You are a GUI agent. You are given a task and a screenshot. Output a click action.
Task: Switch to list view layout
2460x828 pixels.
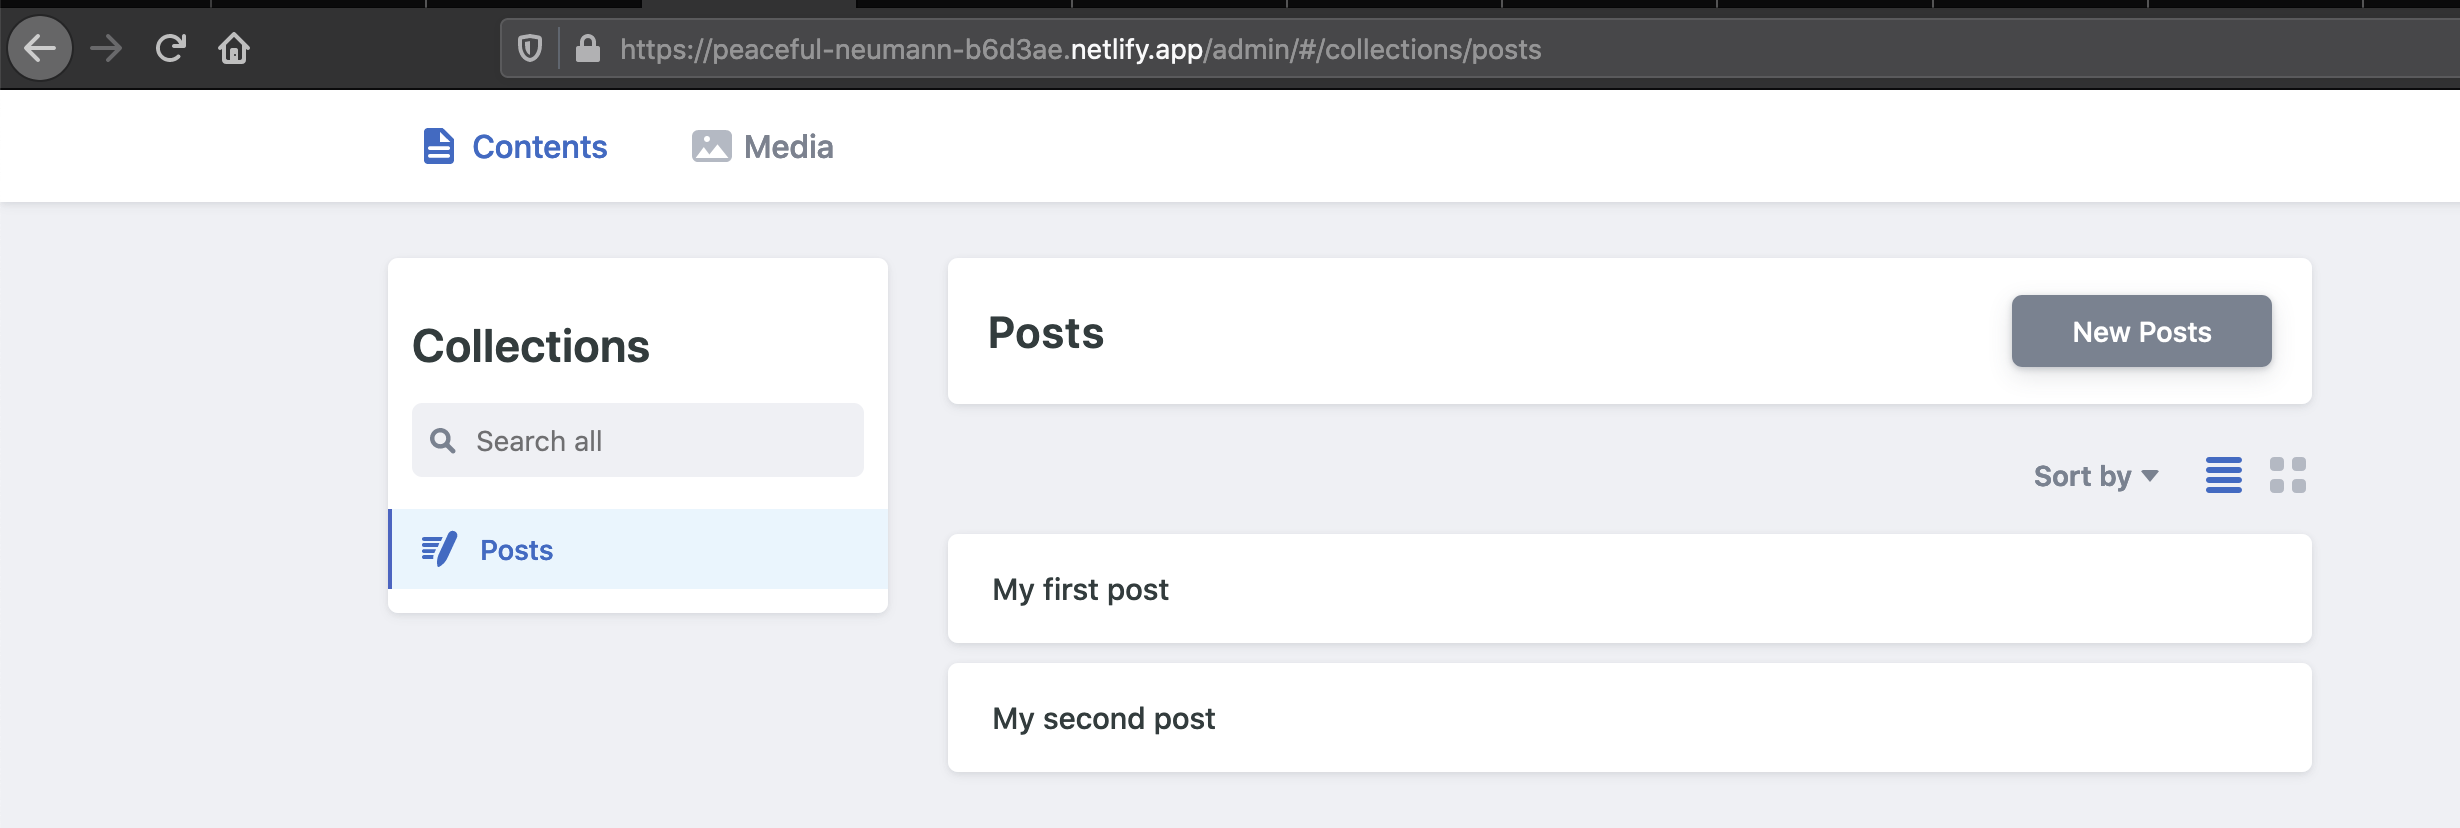tap(2224, 475)
